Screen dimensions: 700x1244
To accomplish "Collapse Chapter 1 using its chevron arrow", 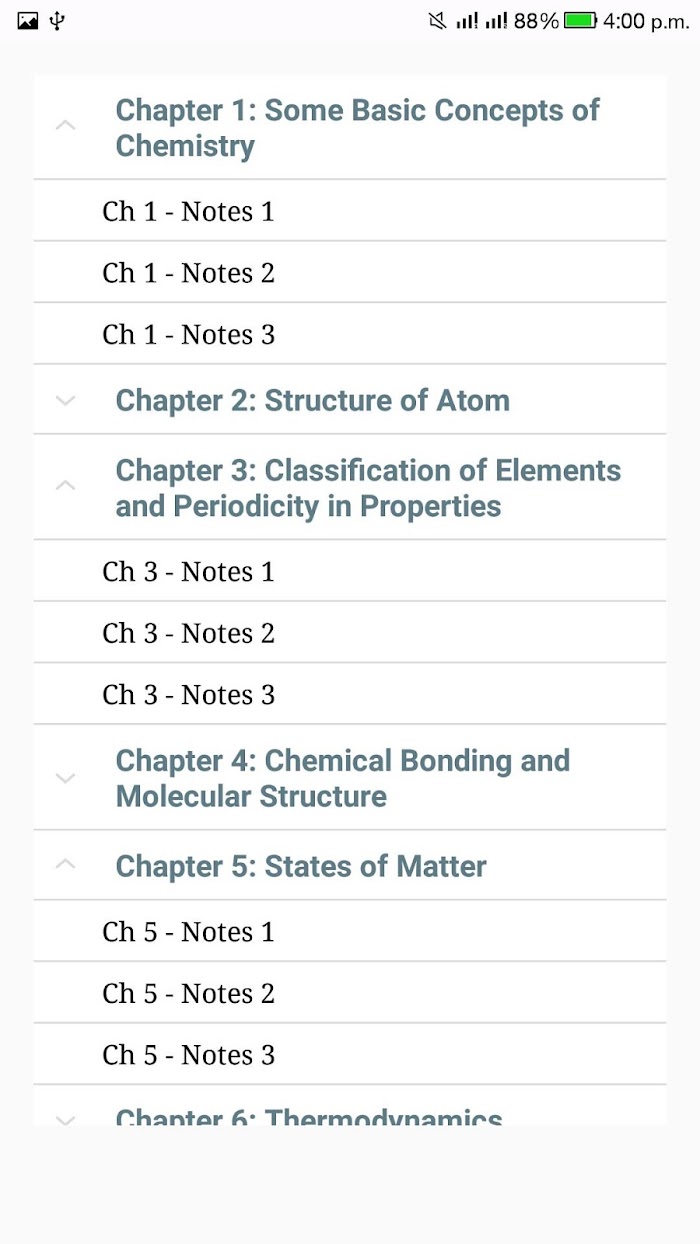I will click(x=65, y=126).
